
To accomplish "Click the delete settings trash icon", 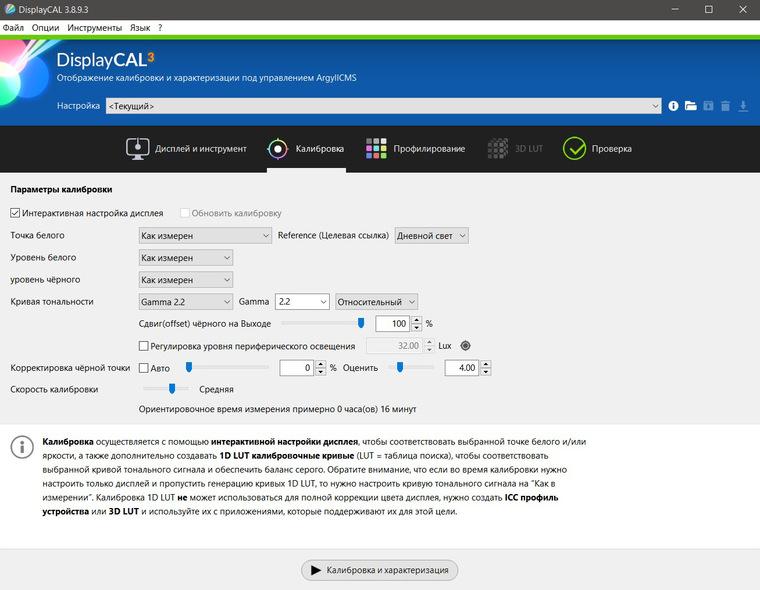I will click(x=726, y=106).
